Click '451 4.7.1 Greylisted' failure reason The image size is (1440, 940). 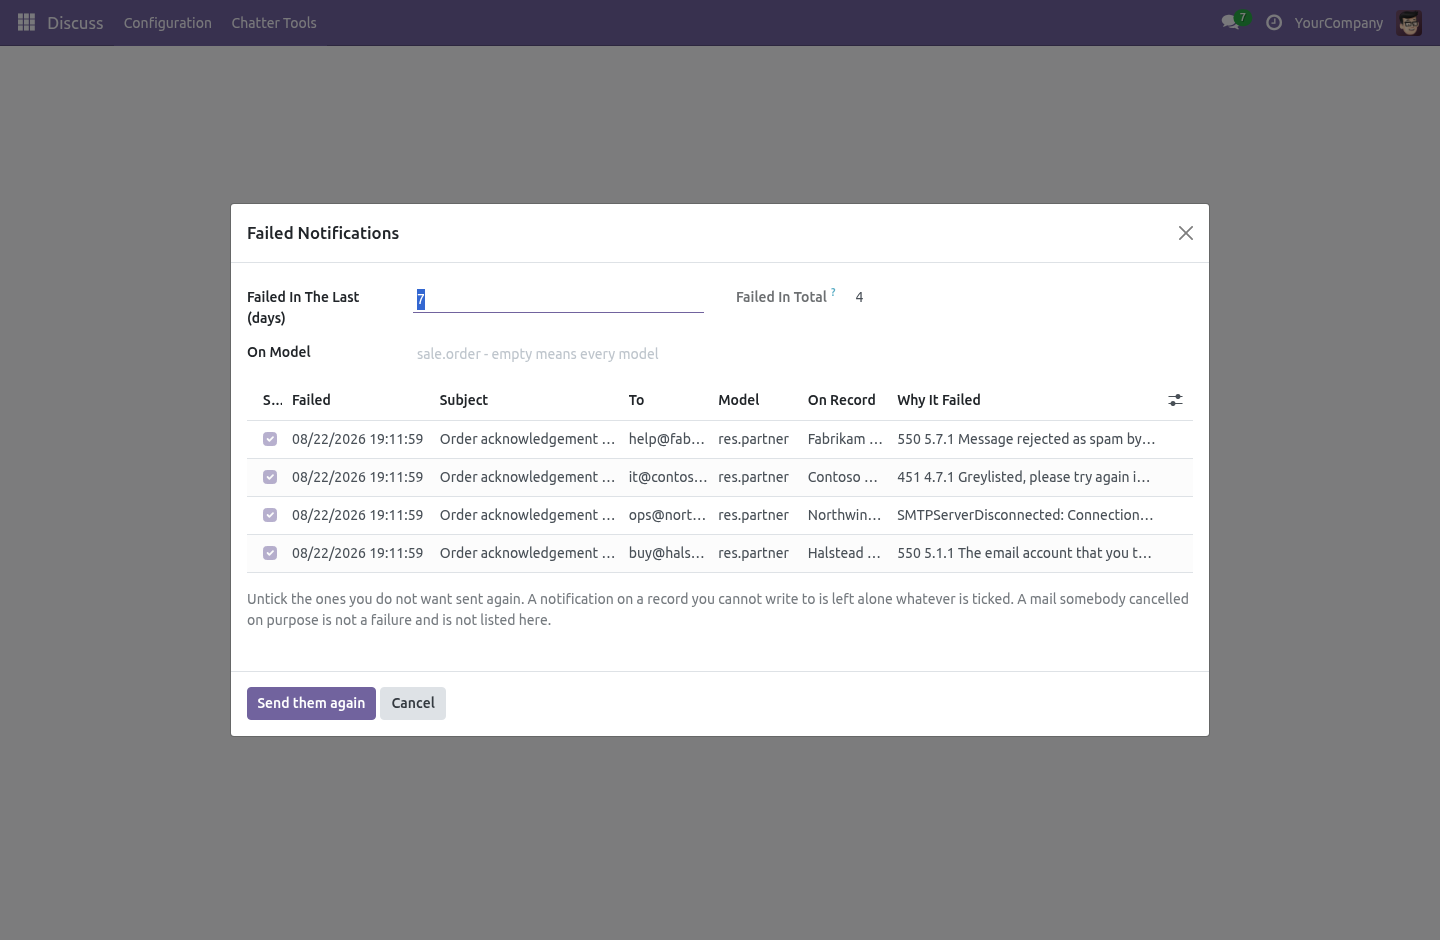[1024, 477]
